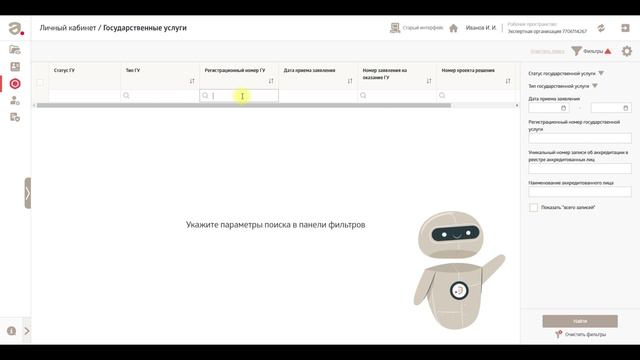Screen dimensions: 640x360
Task: Tick the select-all checkbox in table header
Action: (40, 83)
